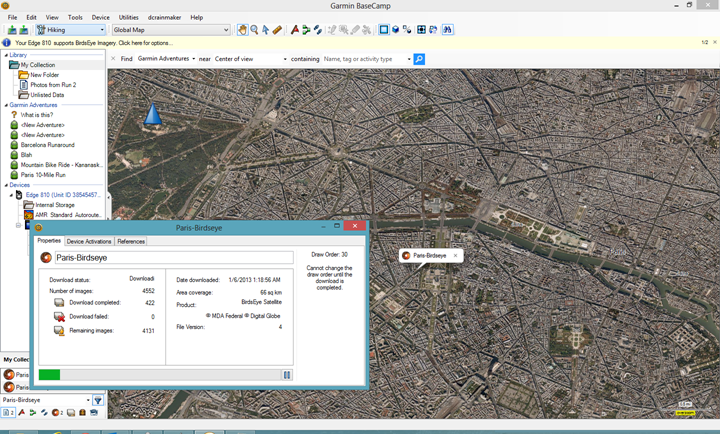This screenshot has width=720, height=434.
Task: Close the BirdsEye notification bar
Action: click(714, 42)
